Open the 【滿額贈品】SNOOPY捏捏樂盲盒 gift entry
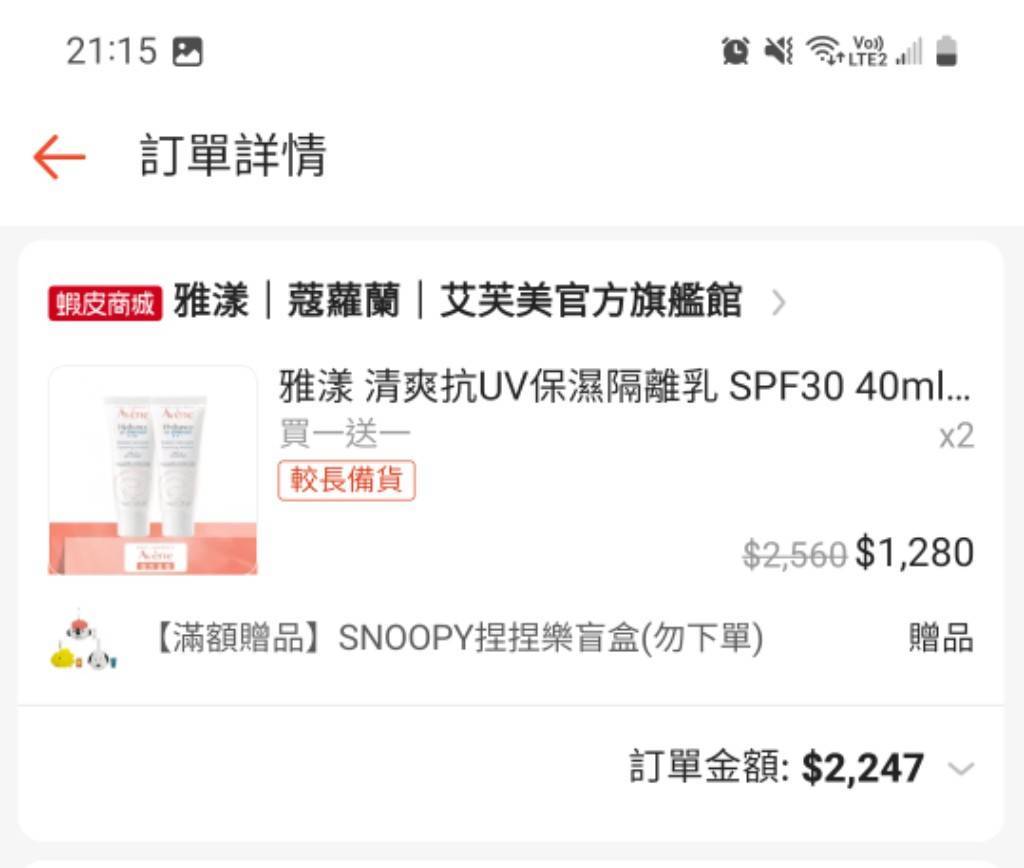Screen dimensions: 1024x868 (457, 638)
